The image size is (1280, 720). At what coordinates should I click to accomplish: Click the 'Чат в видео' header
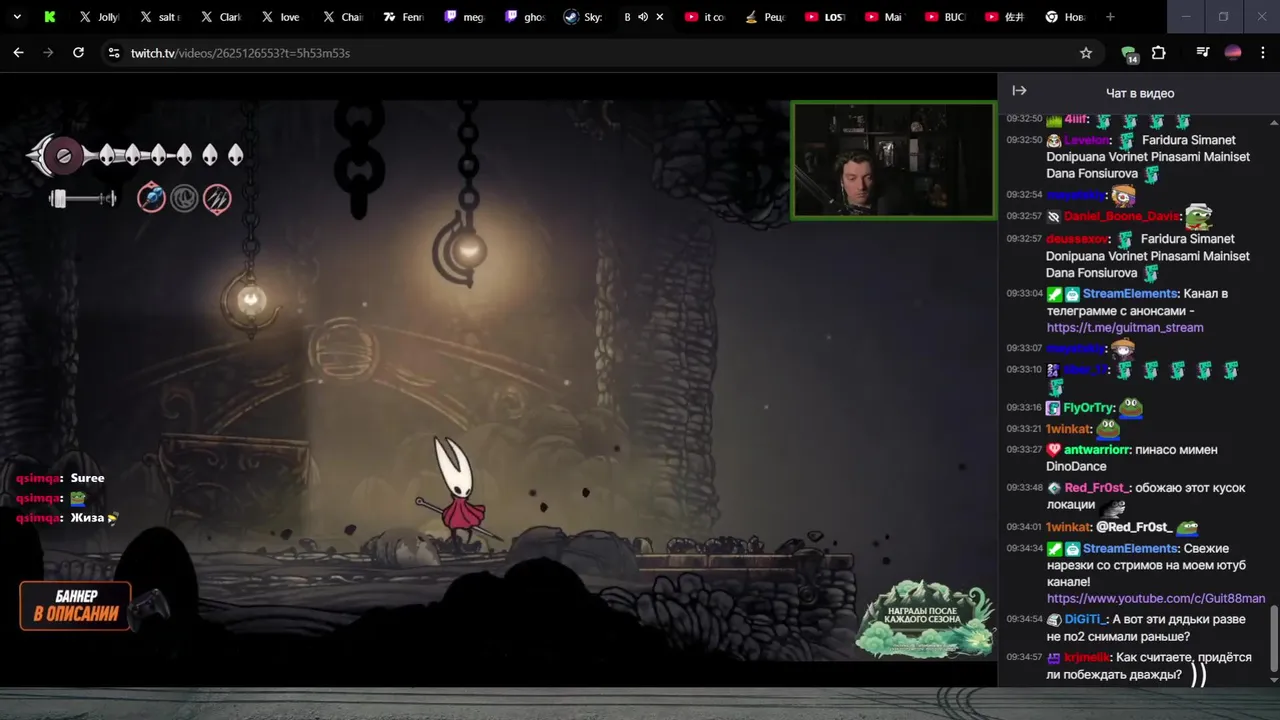click(x=1140, y=93)
